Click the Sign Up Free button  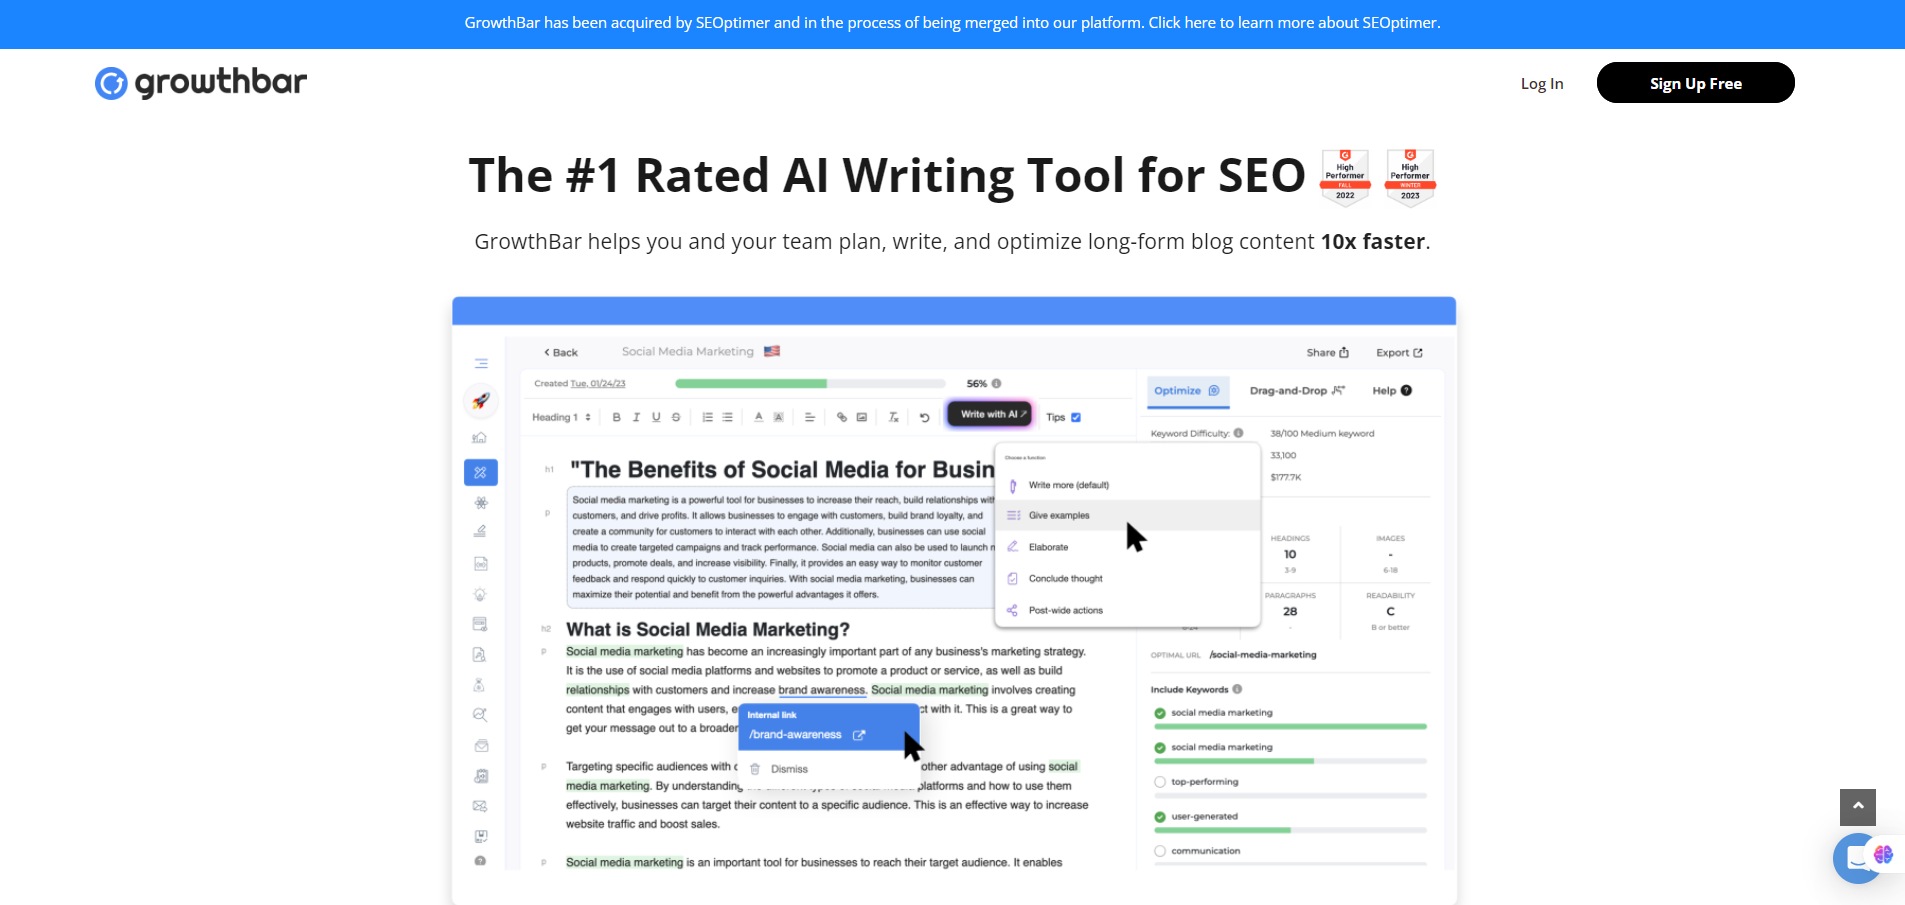point(1695,83)
